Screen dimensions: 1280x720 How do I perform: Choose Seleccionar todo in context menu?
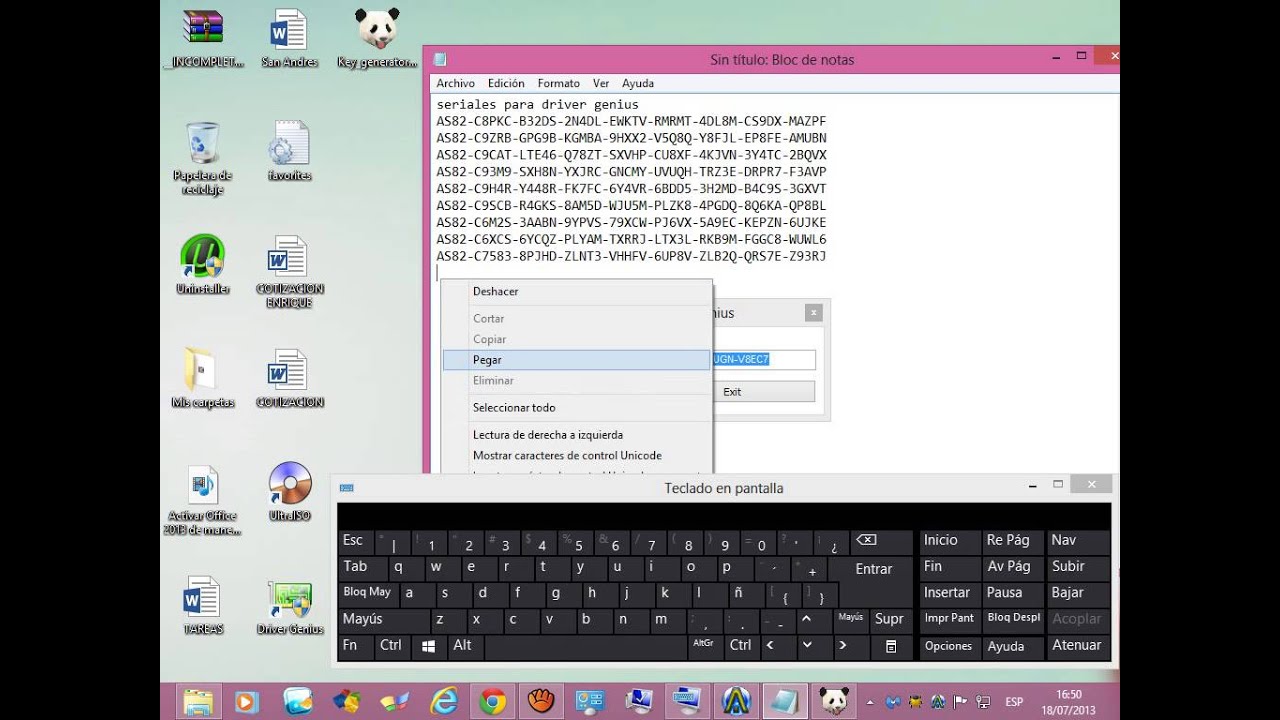[514, 407]
